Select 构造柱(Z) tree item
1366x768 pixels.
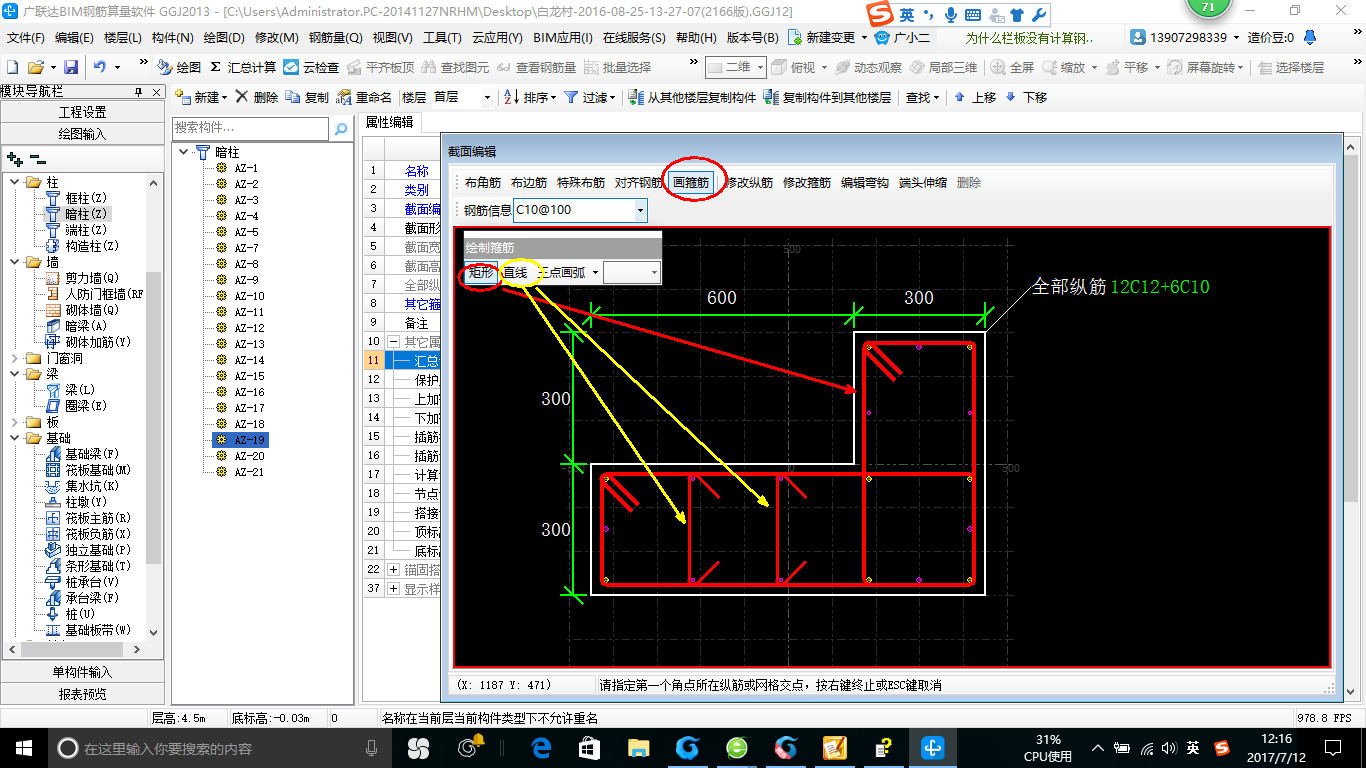pos(82,246)
